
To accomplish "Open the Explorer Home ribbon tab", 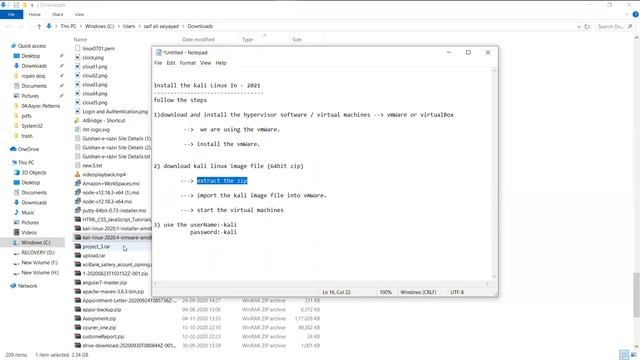I will click(35, 14).
